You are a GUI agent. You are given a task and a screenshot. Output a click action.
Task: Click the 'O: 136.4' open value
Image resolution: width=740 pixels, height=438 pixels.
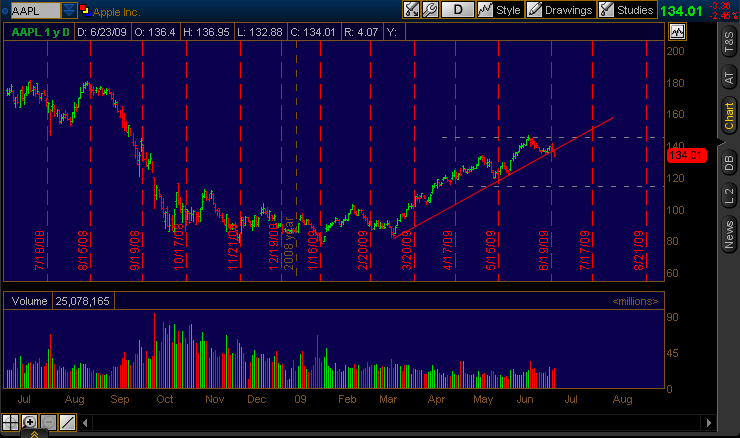[x=155, y=32]
